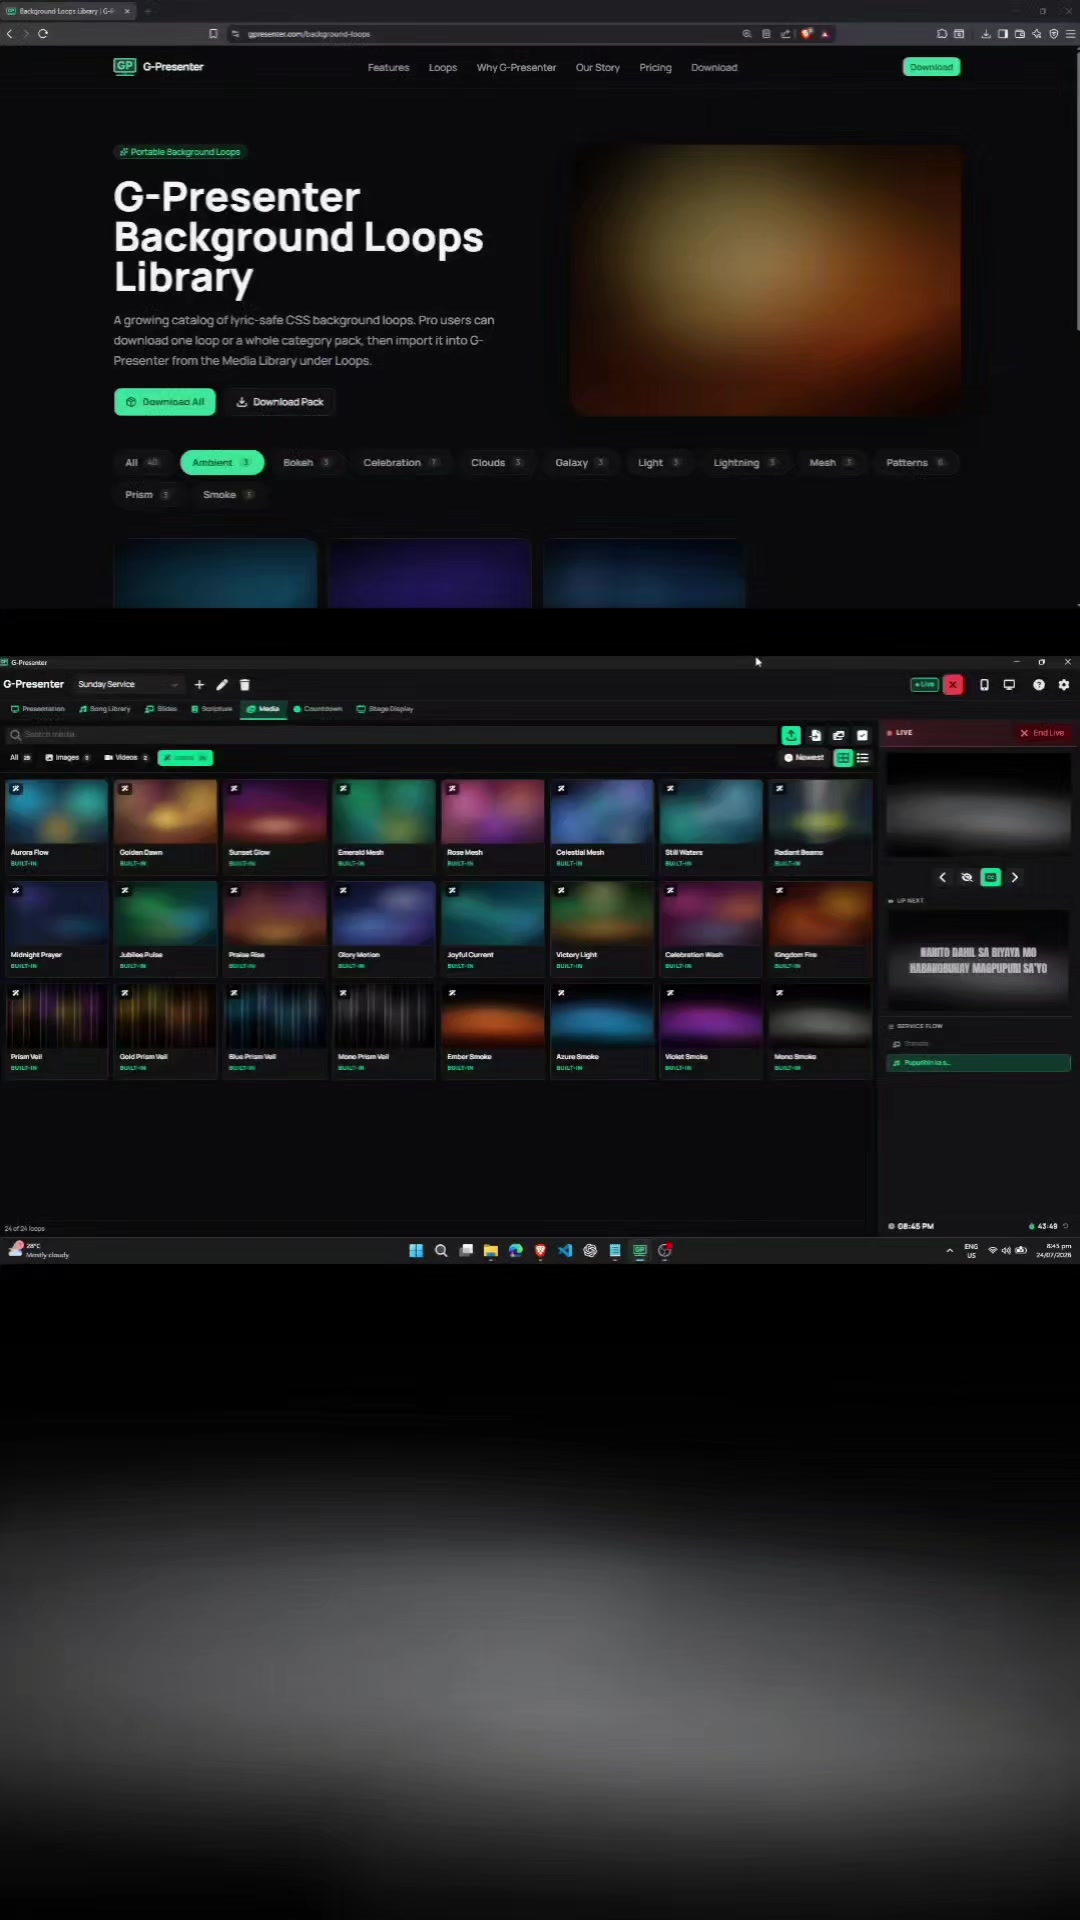This screenshot has width=1080, height=1920.
Task: Open the Stage Display tab
Action: (385, 709)
